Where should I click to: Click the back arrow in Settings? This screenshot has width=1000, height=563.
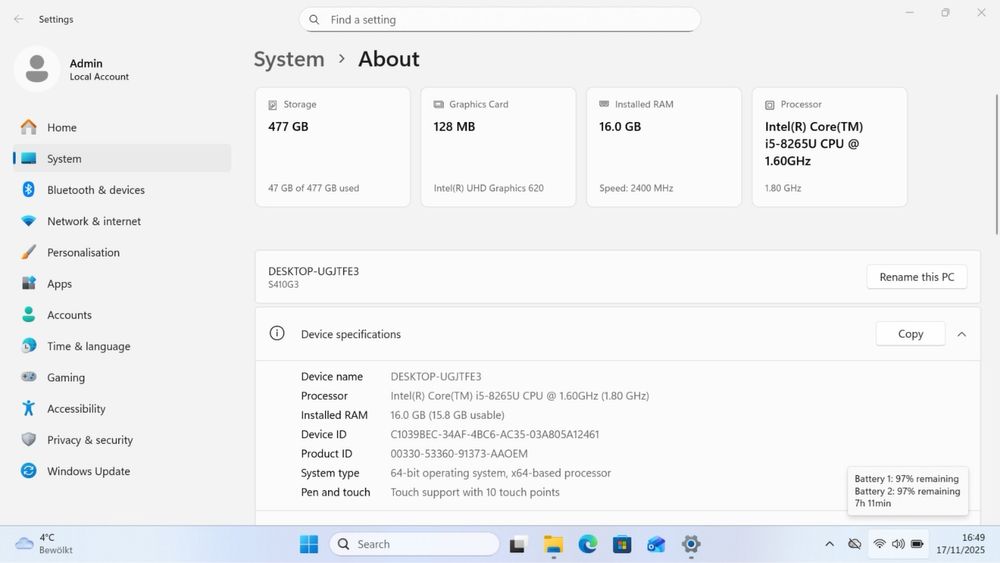(18, 19)
